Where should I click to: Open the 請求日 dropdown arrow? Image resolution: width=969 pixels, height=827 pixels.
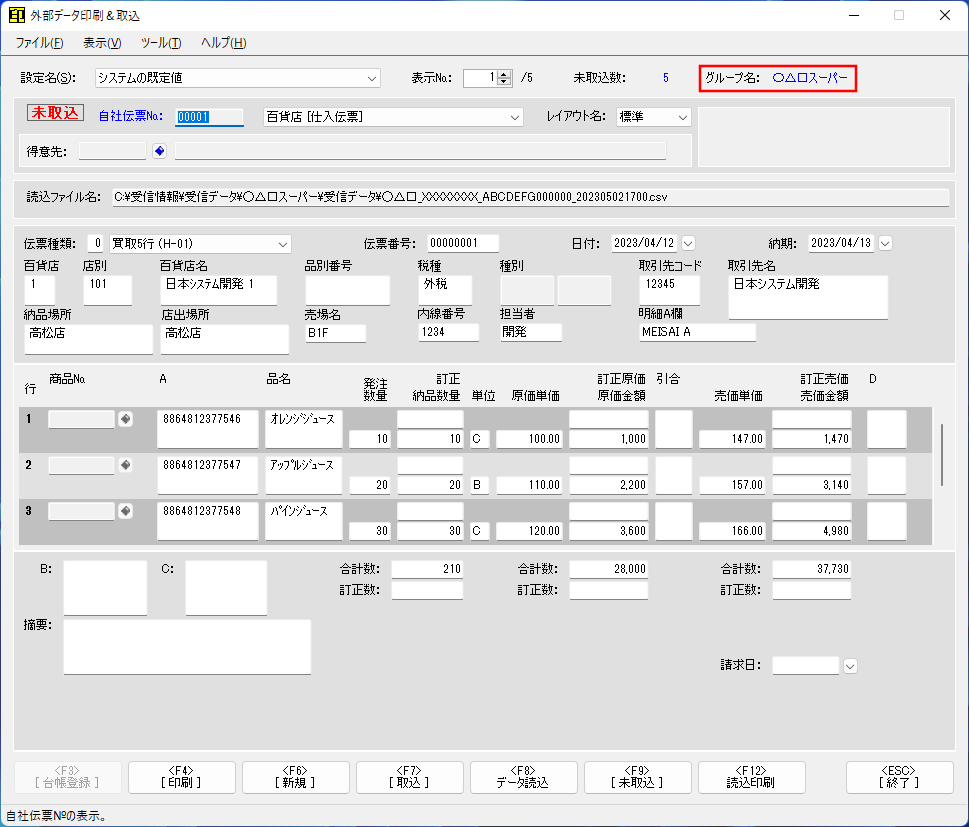coord(850,666)
